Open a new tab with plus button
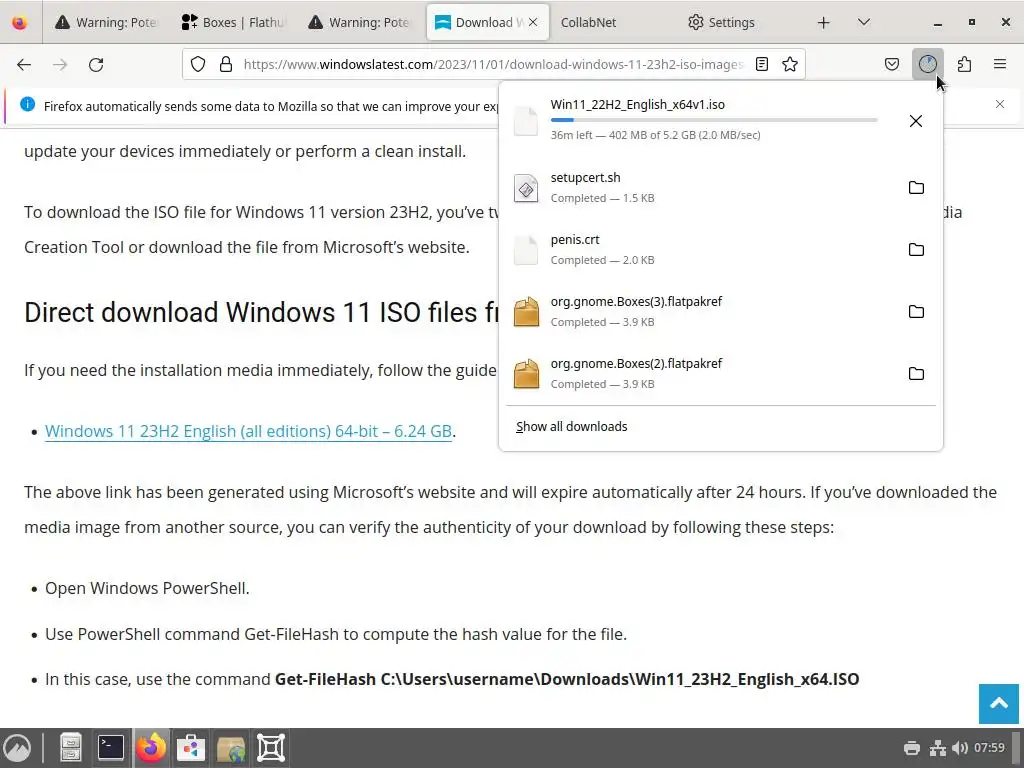 (824, 22)
